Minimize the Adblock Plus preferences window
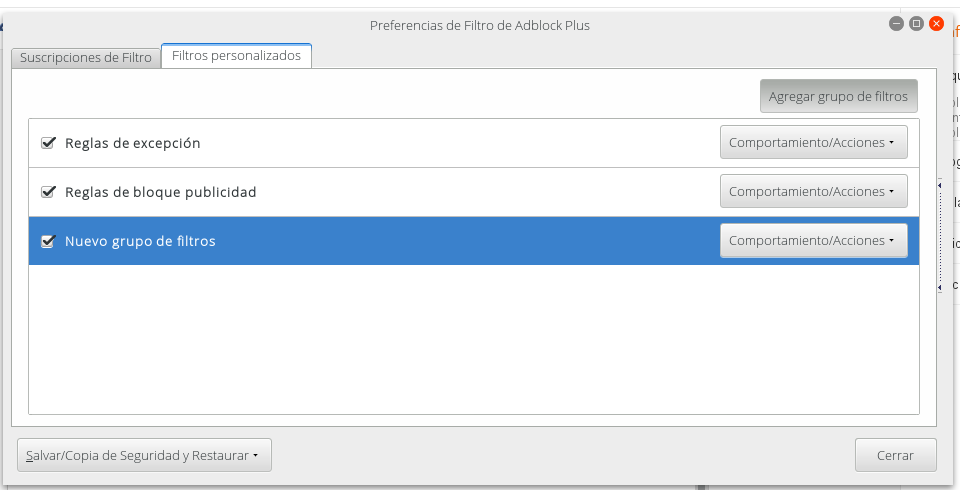960x490 pixels. (x=896, y=23)
